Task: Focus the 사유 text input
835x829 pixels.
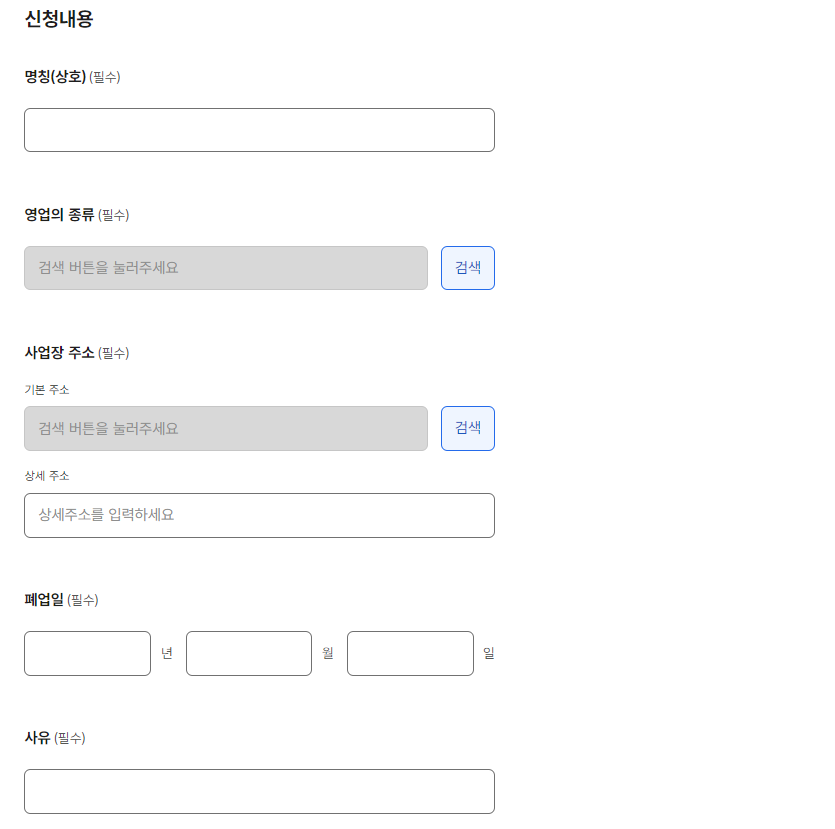Action: (259, 791)
